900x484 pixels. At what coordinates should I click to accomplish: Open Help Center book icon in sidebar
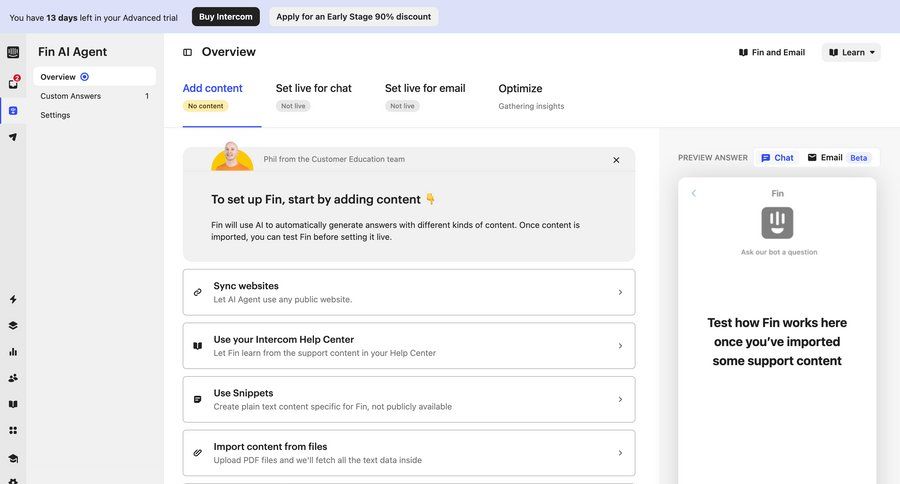13,404
